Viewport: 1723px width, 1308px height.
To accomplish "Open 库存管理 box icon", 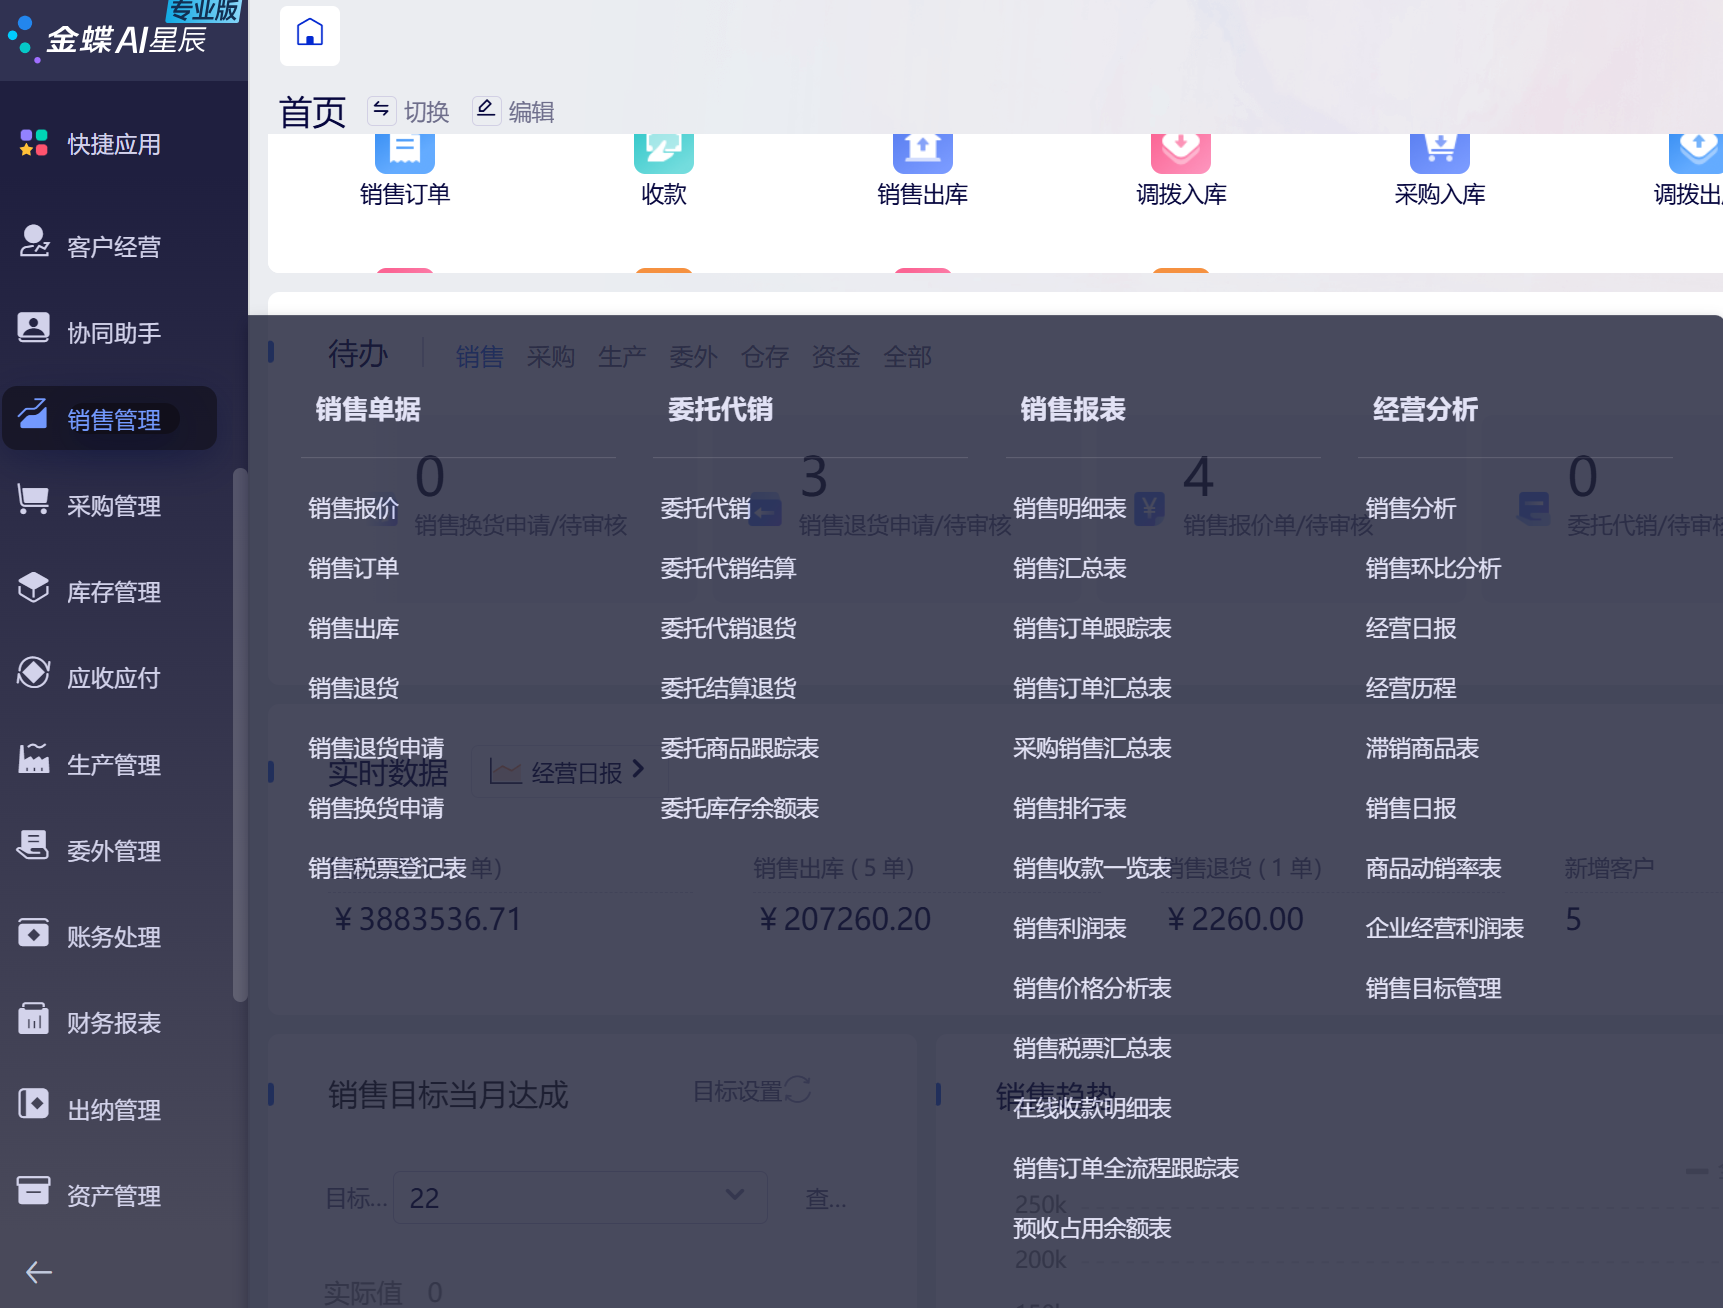I will [x=34, y=587].
